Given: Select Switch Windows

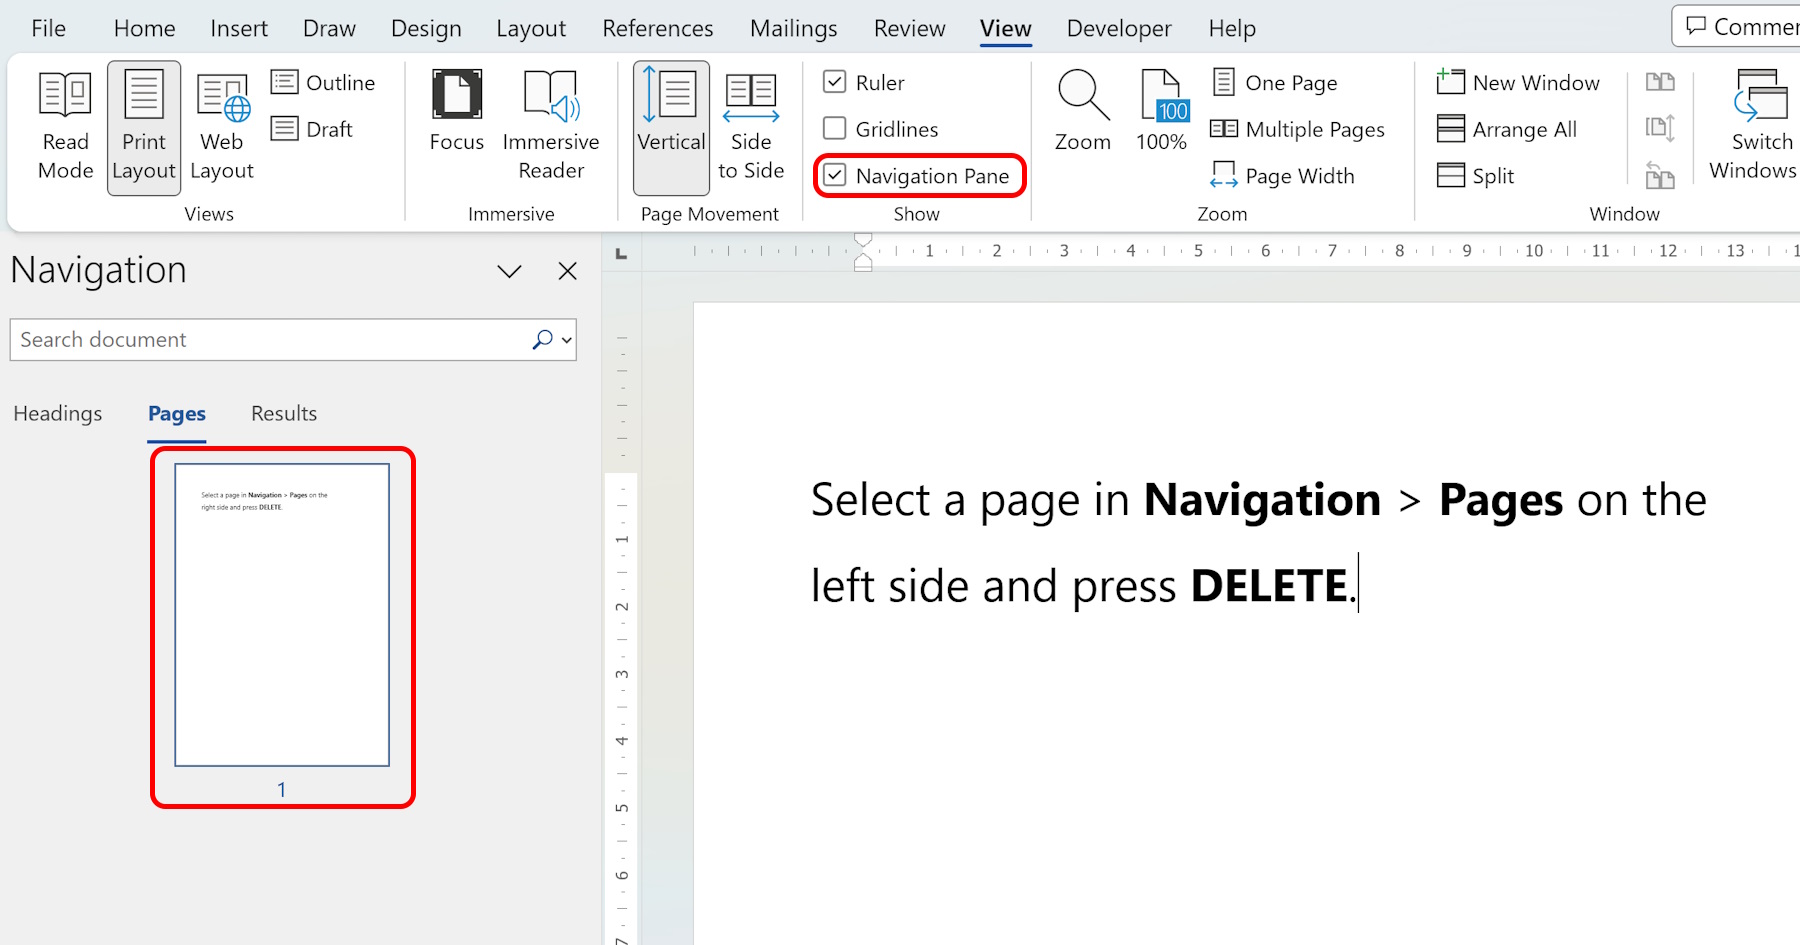Looking at the screenshot, I should click(1757, 125).
